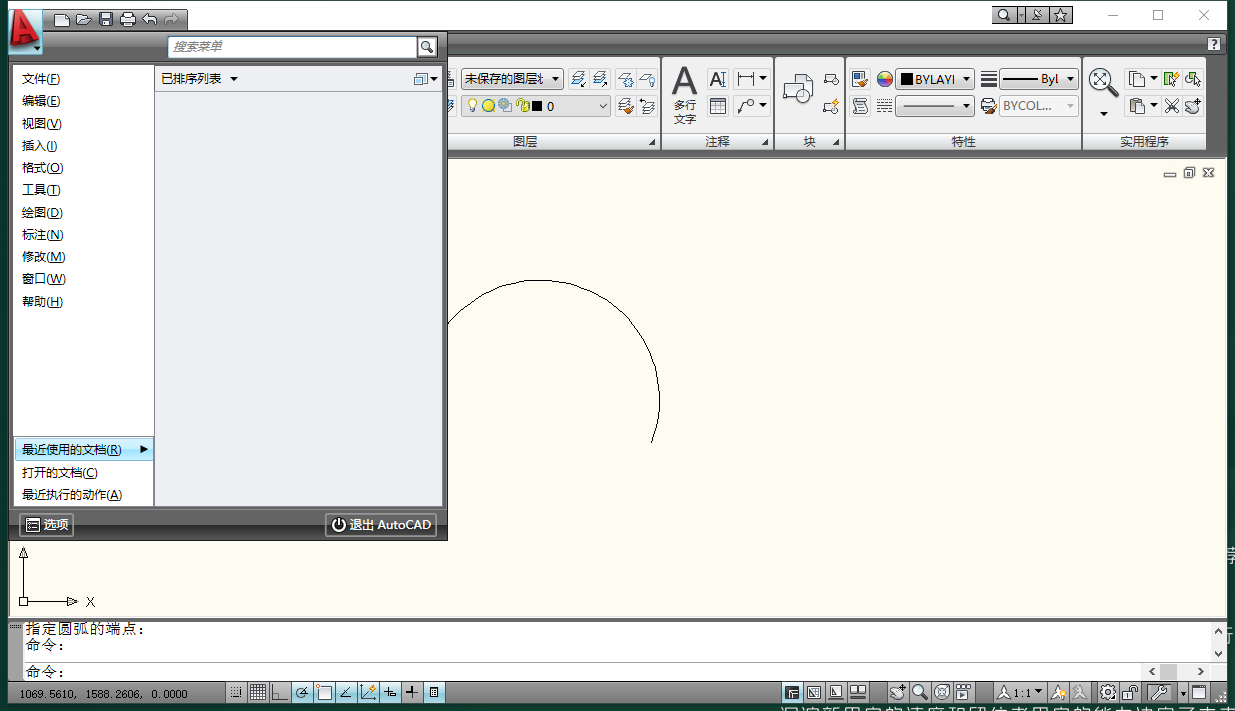Toggle toolbar lock icon in status bar

click(x=1130, y=692)
